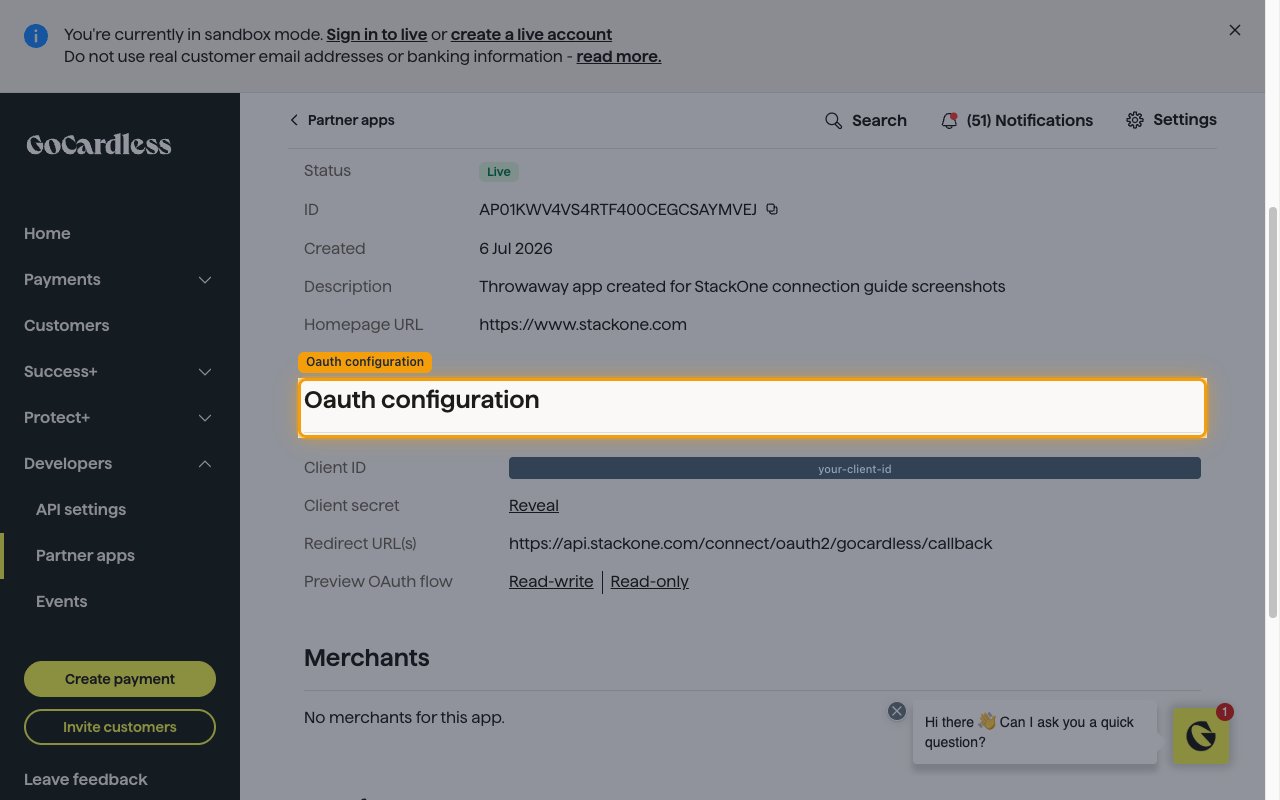Open the read more link
Viewport: 1280px width, 800px height.
pos(619,56)
